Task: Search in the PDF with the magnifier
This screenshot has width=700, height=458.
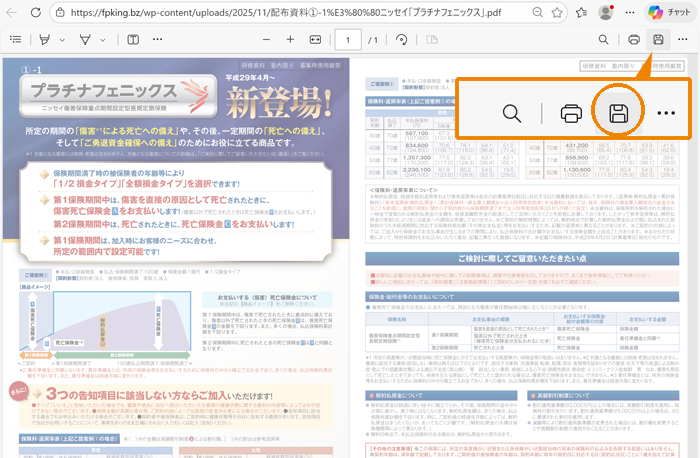Action: [x=604, y=40]
